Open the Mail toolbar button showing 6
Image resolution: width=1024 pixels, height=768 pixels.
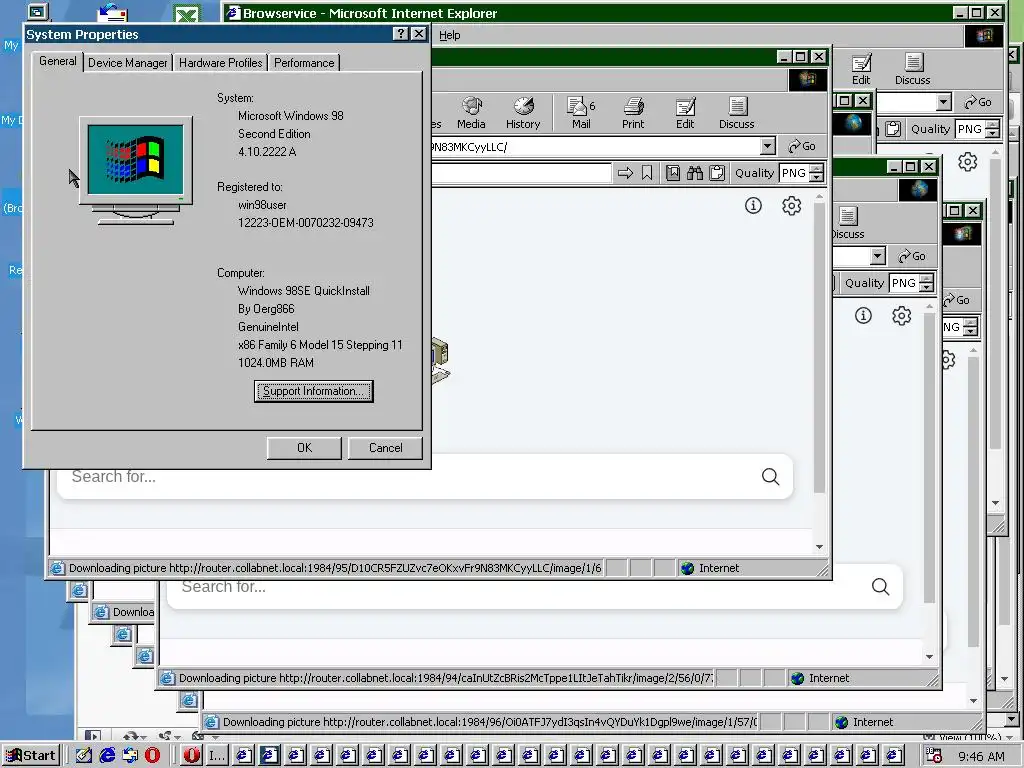pyautogui.click(x=581, y=113)
